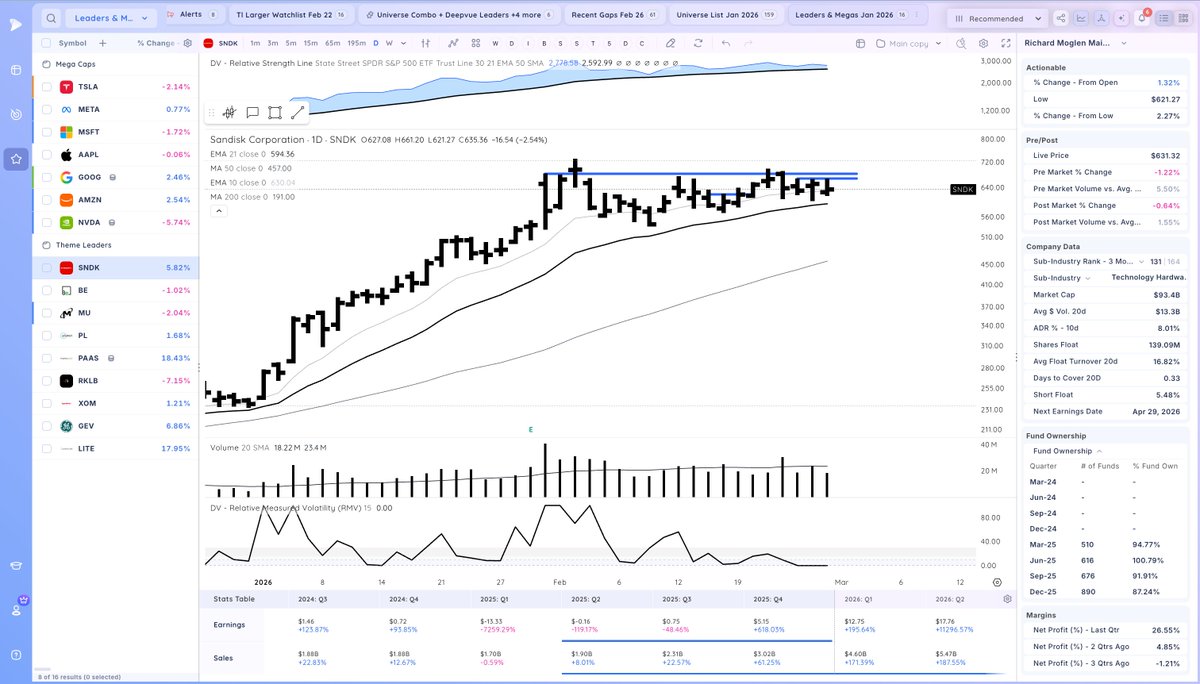Tick the select-all checkbox next to Symbol

[47, 43]
